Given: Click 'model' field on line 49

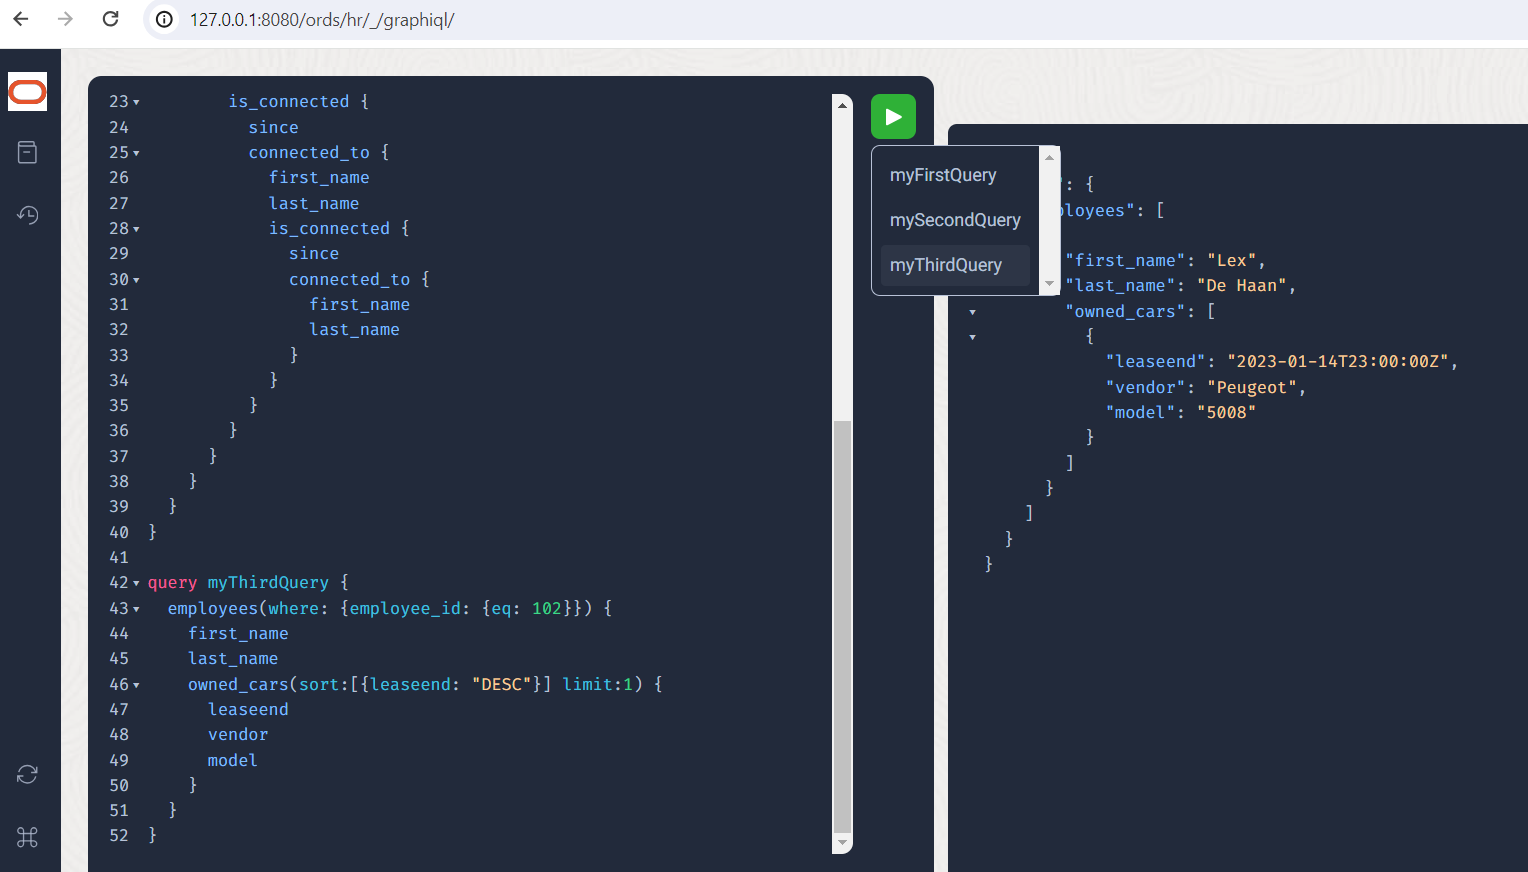Looking at the screenshot, I should coord(233,760).
